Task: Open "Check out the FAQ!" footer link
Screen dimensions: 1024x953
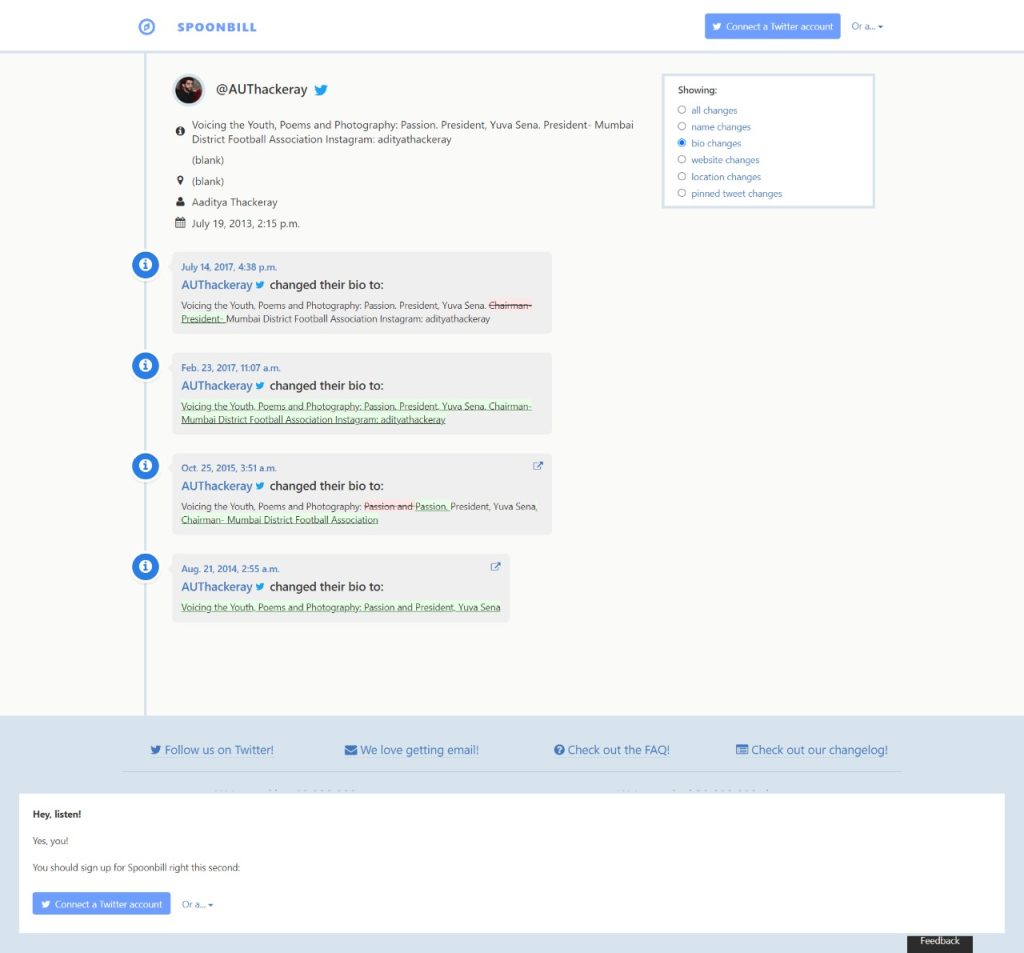Action: point(611,750)
